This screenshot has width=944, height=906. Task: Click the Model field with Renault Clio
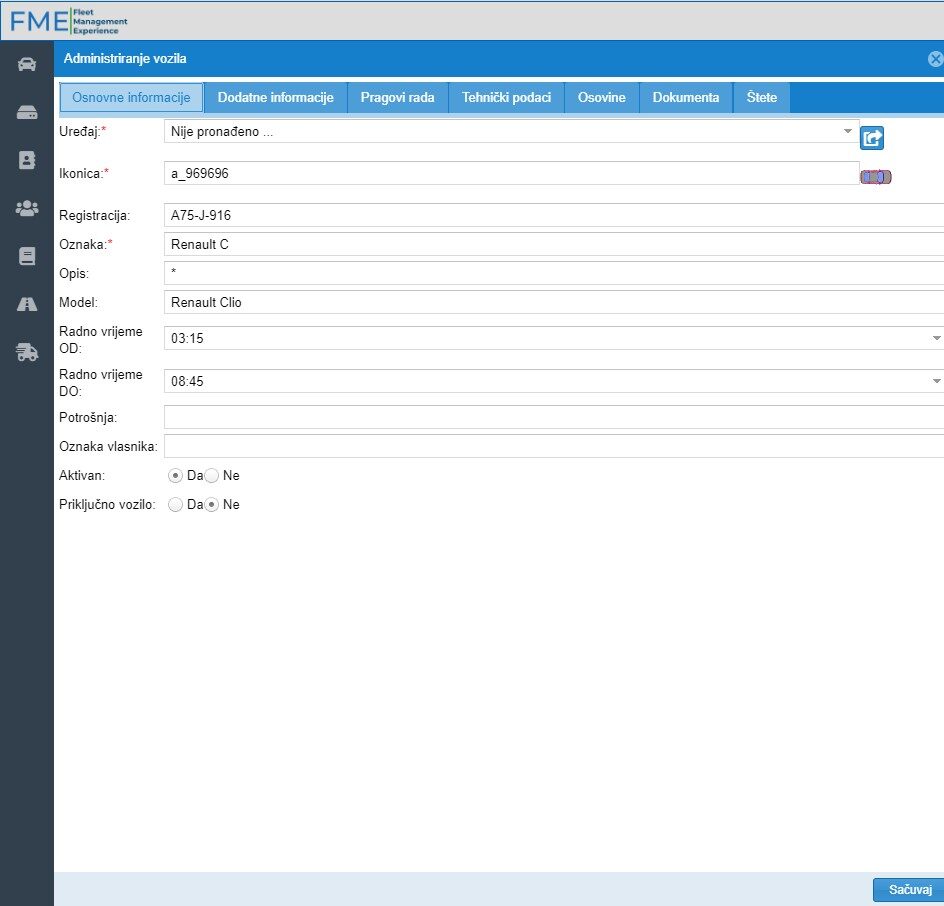tap(554, 302)
